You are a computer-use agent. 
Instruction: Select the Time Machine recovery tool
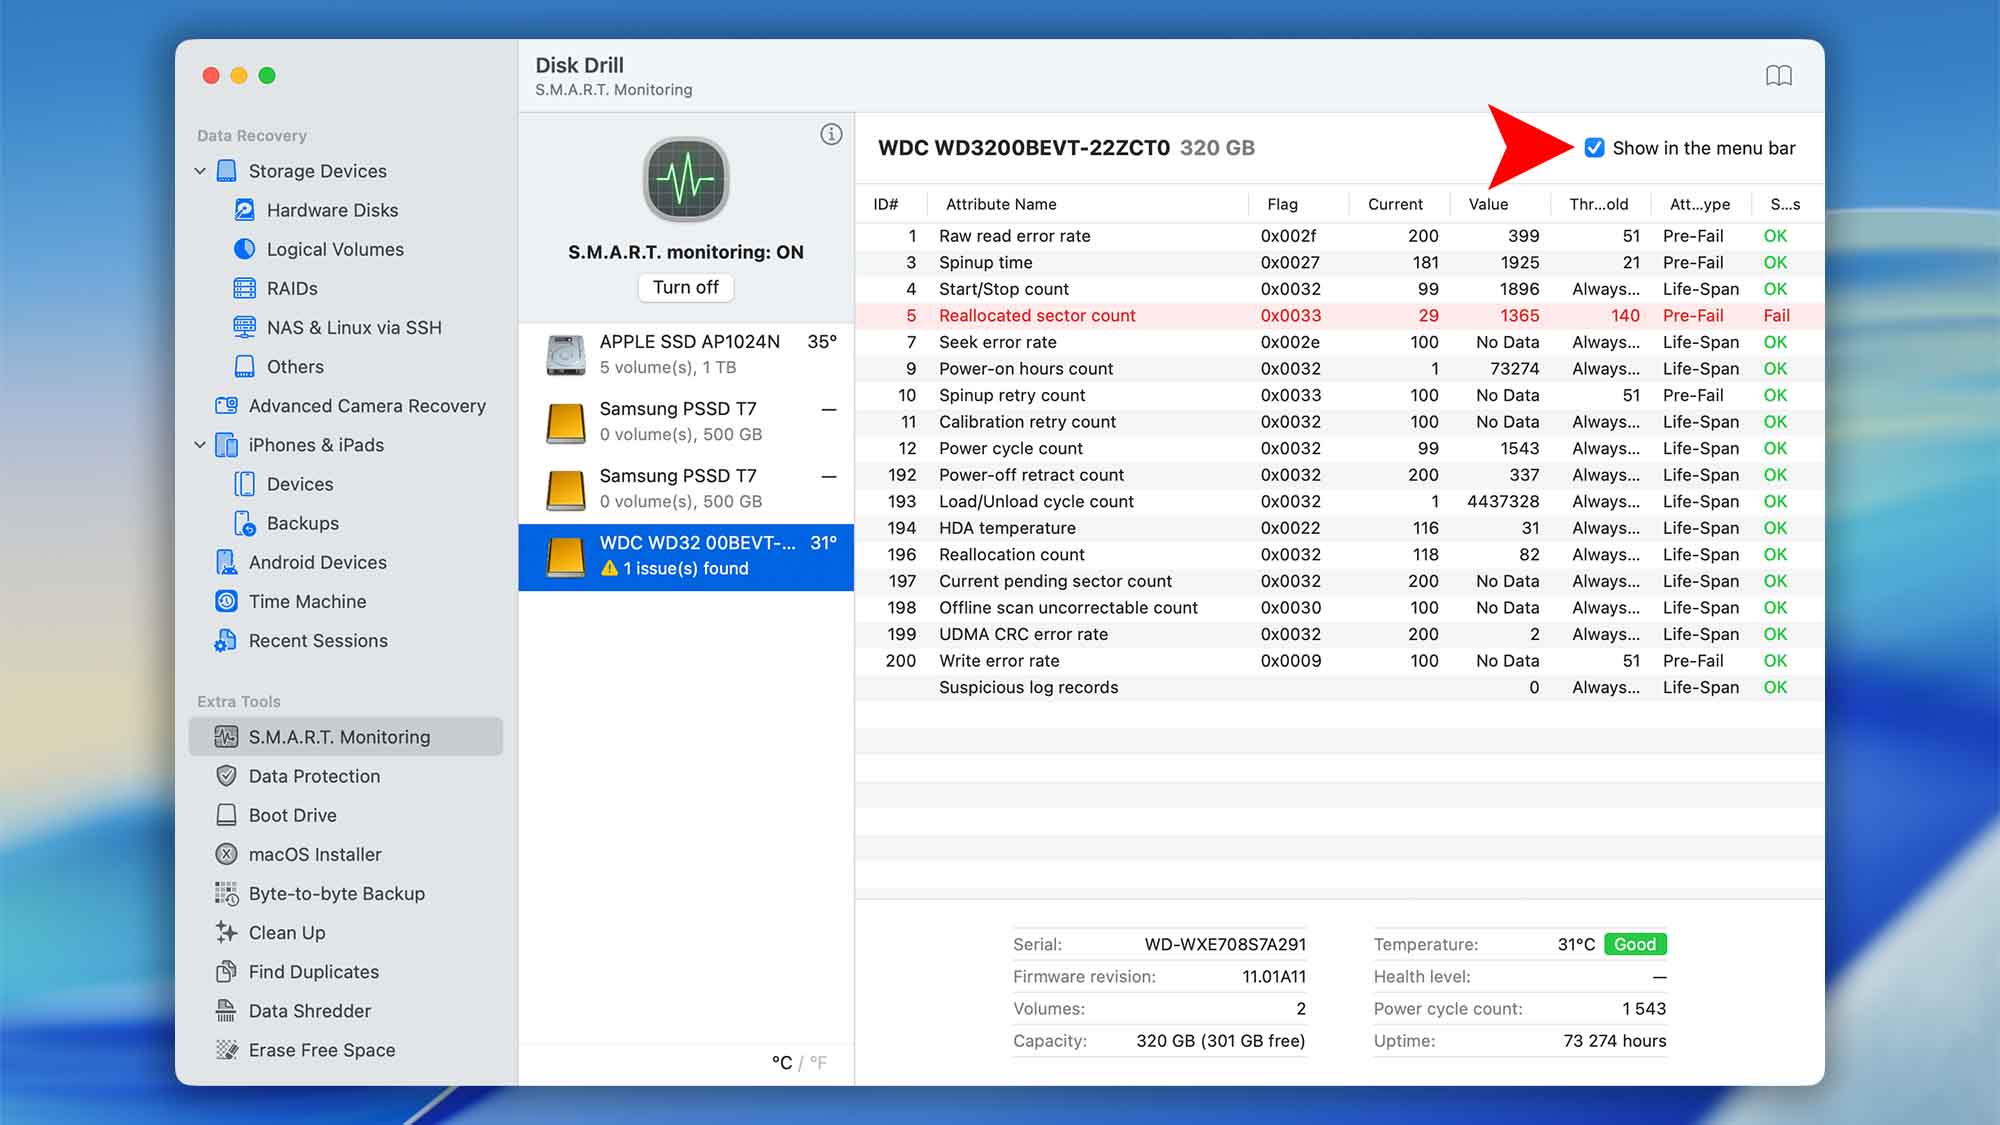pyautogui.click(x=307, y=601)
